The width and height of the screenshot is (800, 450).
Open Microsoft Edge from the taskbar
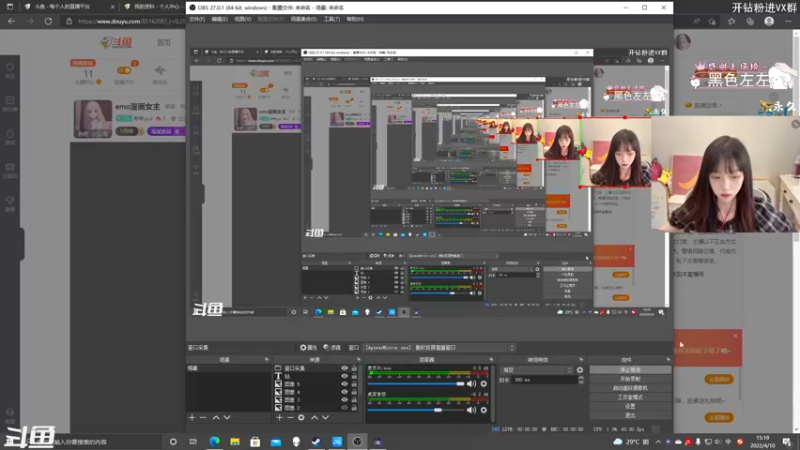click(x=214, y=441)
